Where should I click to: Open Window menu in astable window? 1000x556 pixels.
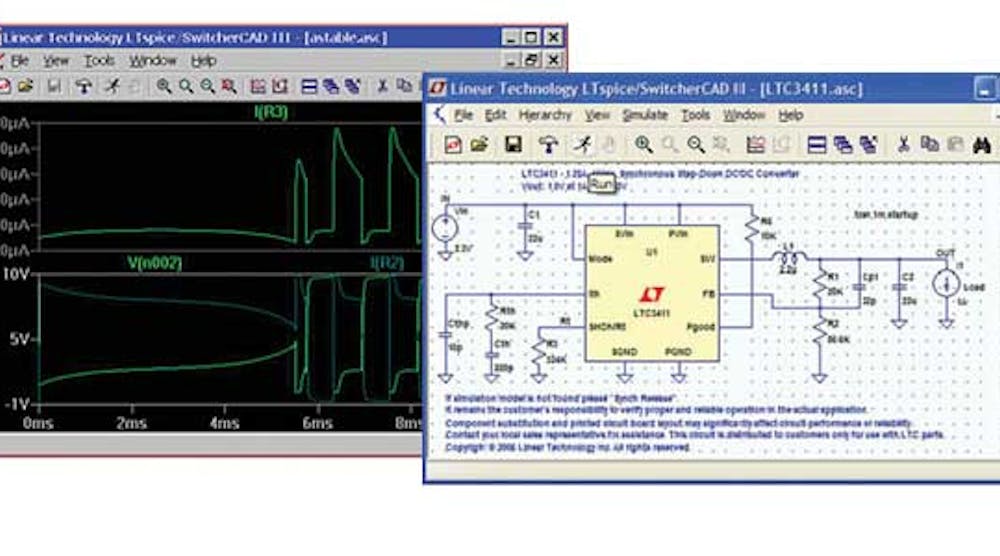click(x=153, y=61)
